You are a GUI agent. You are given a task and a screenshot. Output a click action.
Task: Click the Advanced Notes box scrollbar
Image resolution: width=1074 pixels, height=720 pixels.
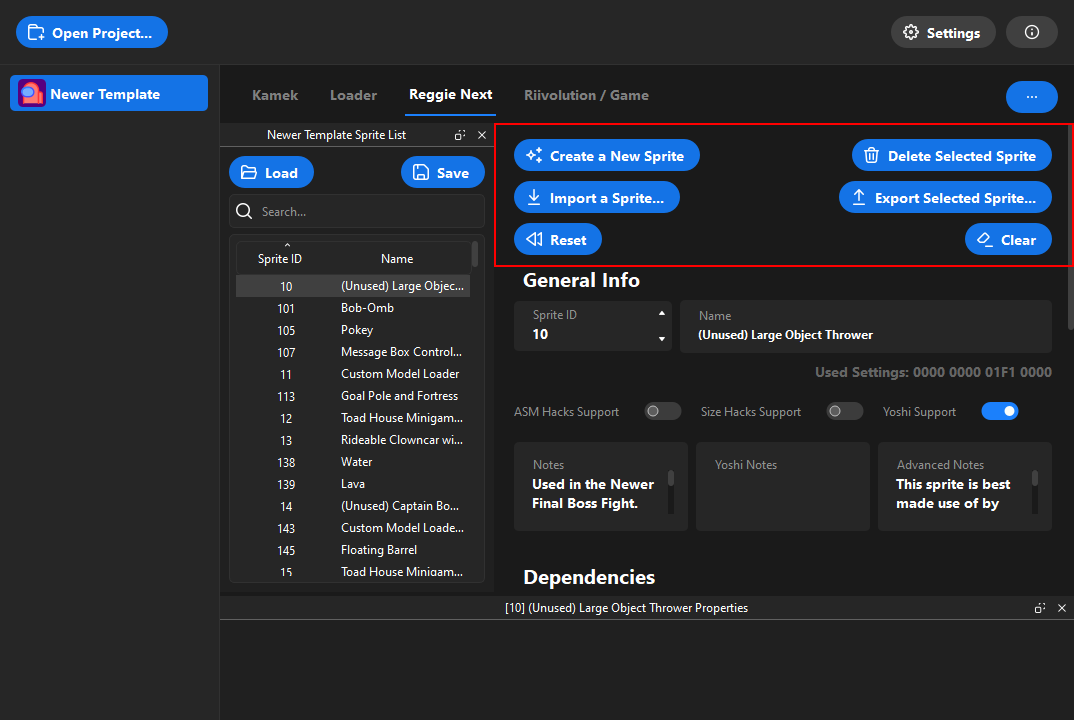[x=1035, y=478]
